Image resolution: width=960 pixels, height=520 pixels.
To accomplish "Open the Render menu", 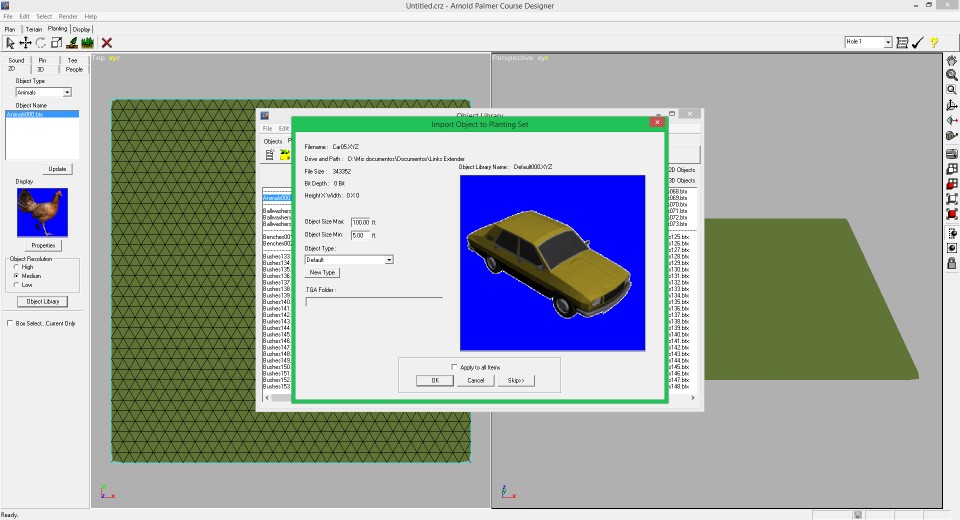I will tap(68, 17).
